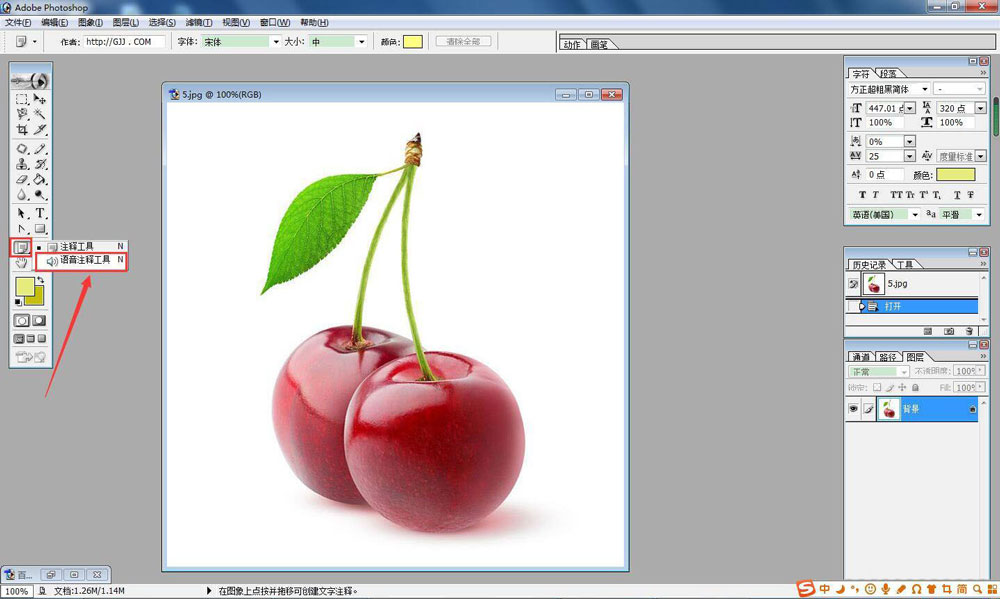Jump to ImageReady button in toolbox

(30, 357)
